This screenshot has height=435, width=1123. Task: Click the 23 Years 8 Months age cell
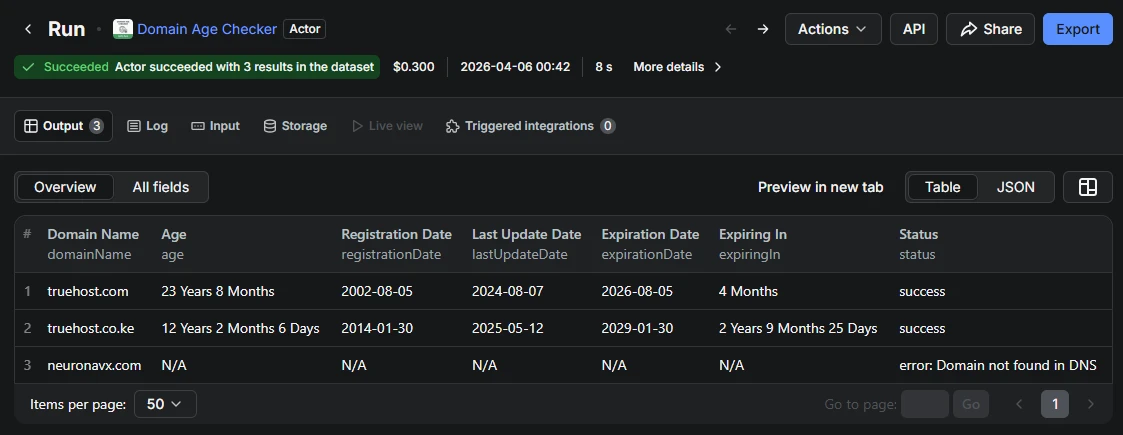coord(218,292)
